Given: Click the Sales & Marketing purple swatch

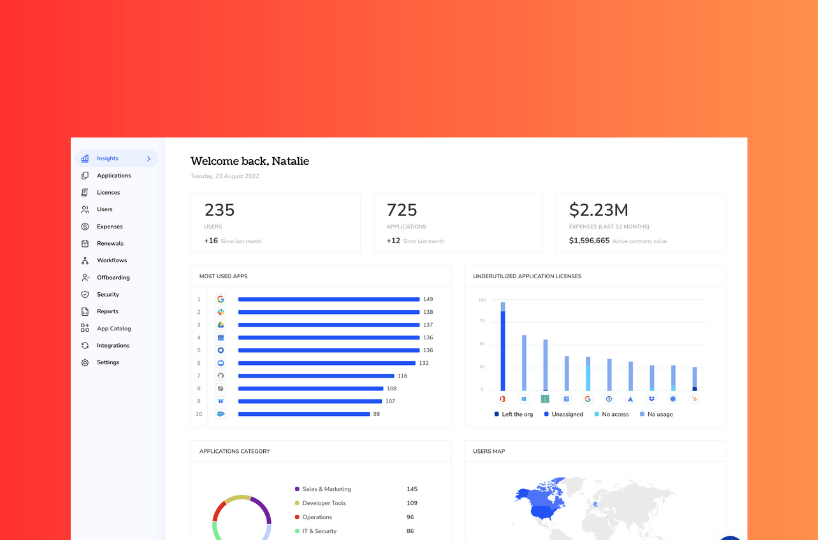Looking at the screenshot, I should tap(297, 489).
